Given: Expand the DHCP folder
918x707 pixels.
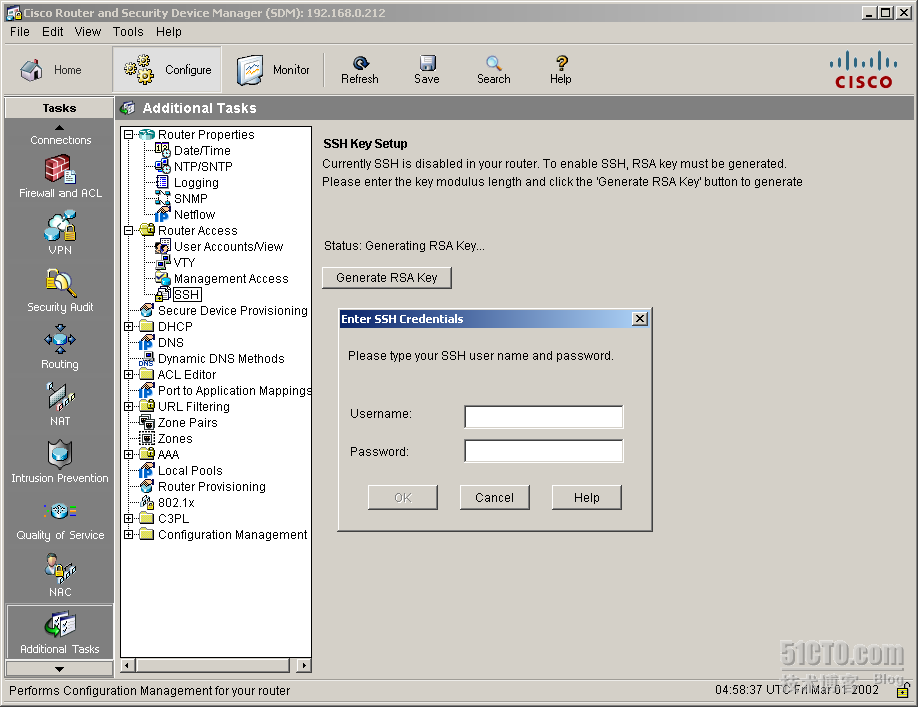Looking at the screenshot, I should pyautogui.click(x=129, y=327).
